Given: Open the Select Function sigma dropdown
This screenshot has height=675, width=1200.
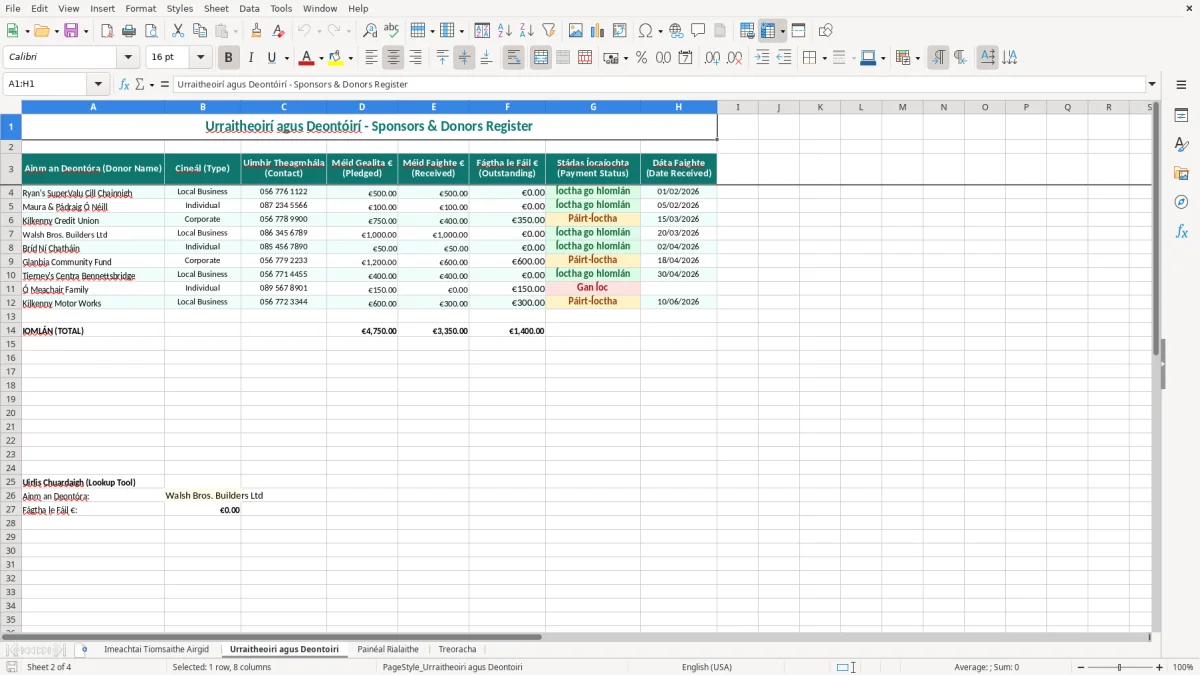Looking at the screenshot, I should (152, 84).
